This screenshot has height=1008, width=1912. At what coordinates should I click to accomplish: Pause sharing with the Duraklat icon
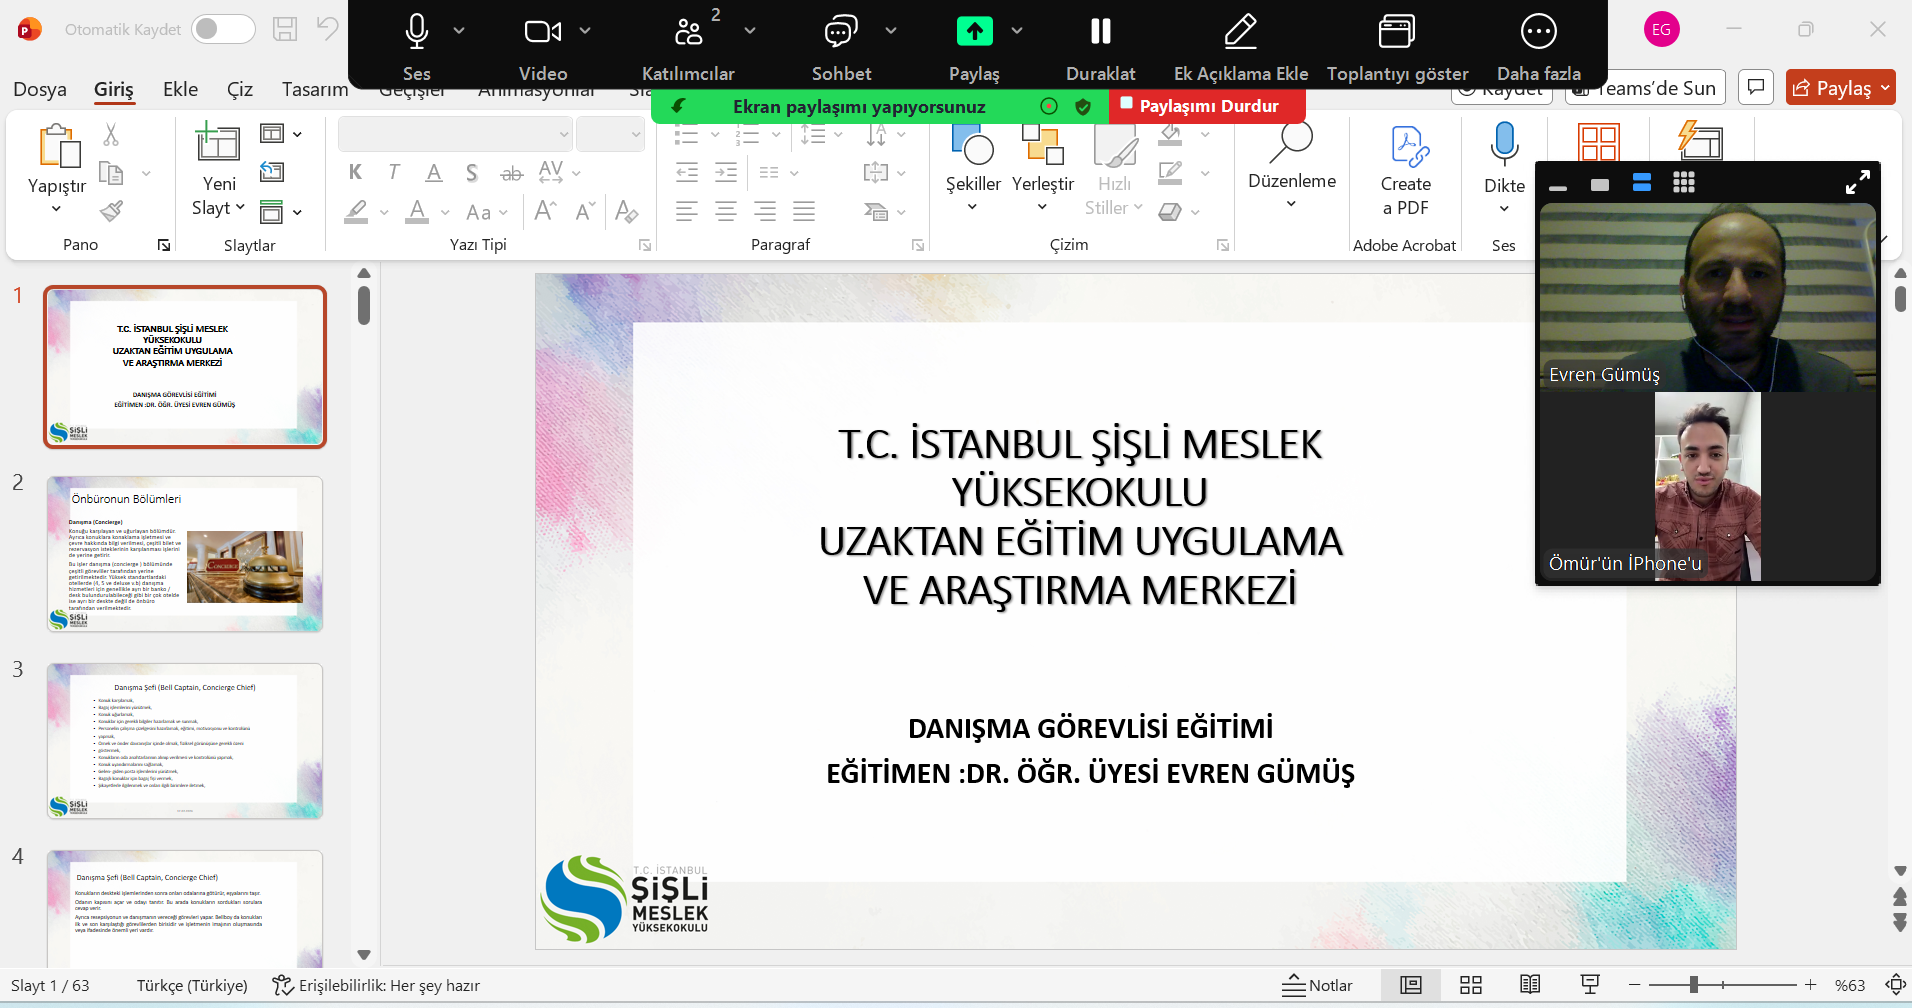tap(1100, 33)
